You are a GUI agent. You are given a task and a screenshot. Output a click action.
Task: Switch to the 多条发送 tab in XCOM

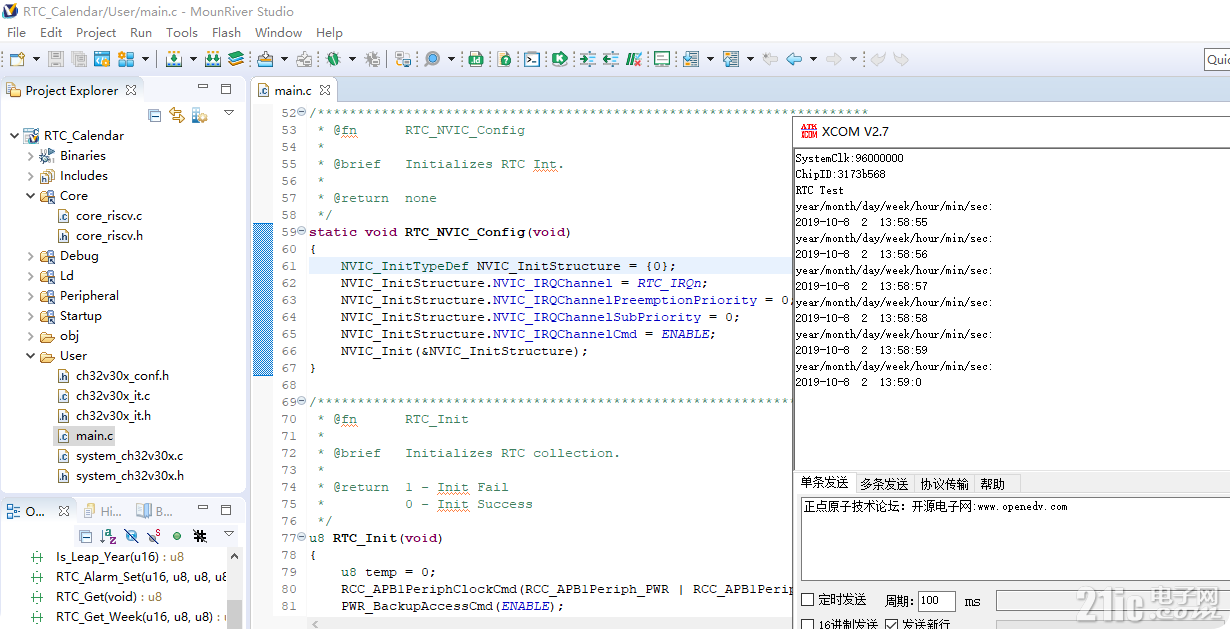(x=884, y=484)
